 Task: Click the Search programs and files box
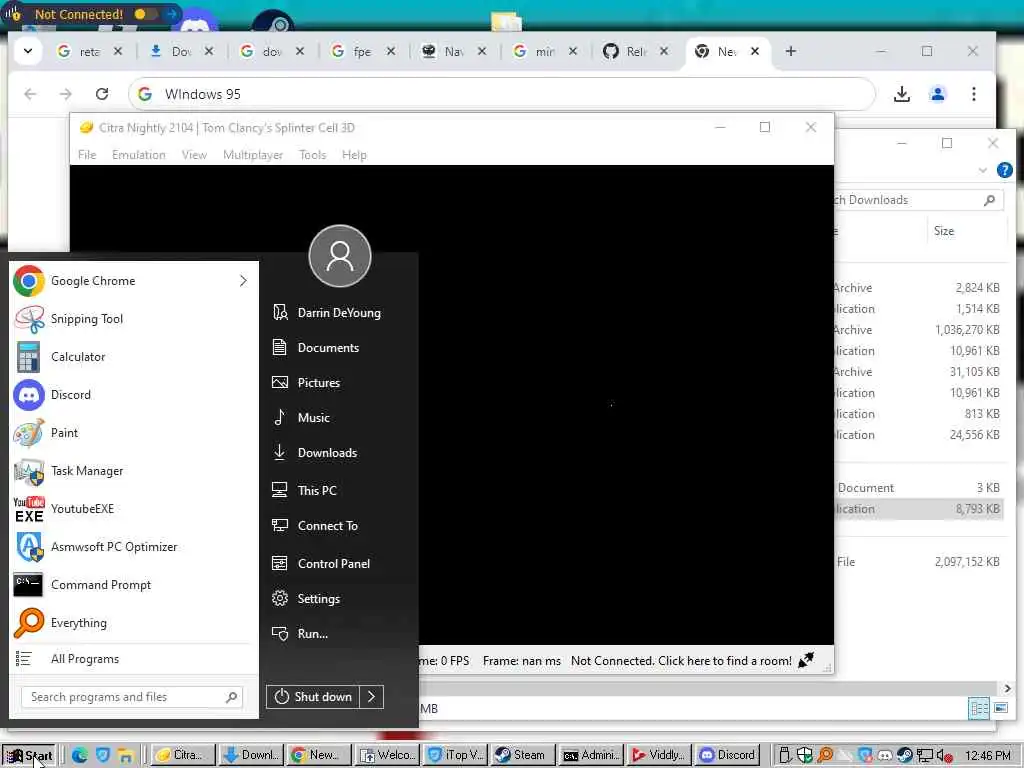132,697
